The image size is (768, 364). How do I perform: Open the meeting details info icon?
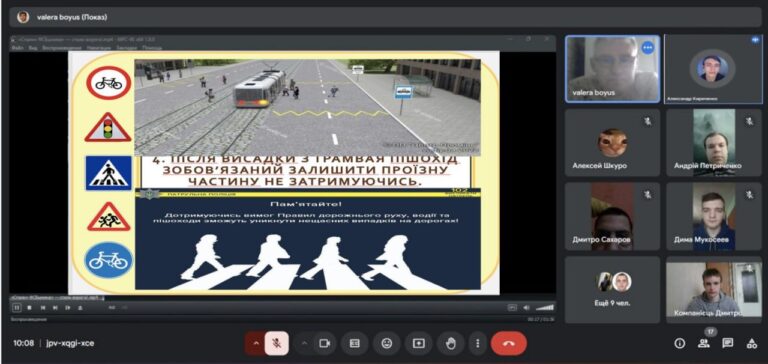(679, 343)
